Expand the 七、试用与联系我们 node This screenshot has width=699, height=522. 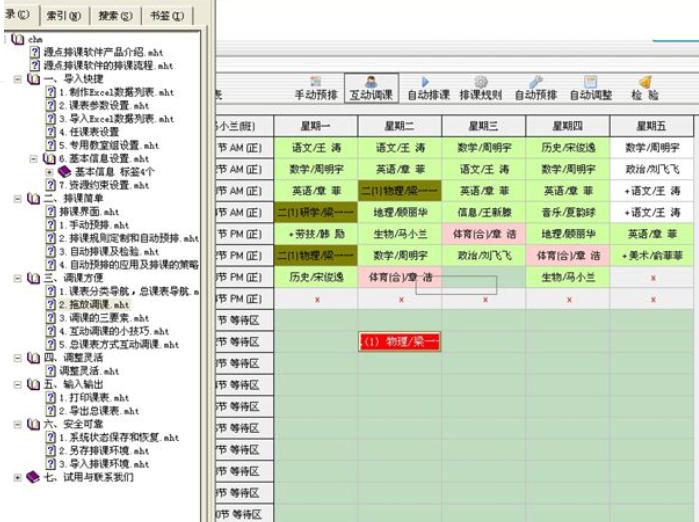[17, 477]
